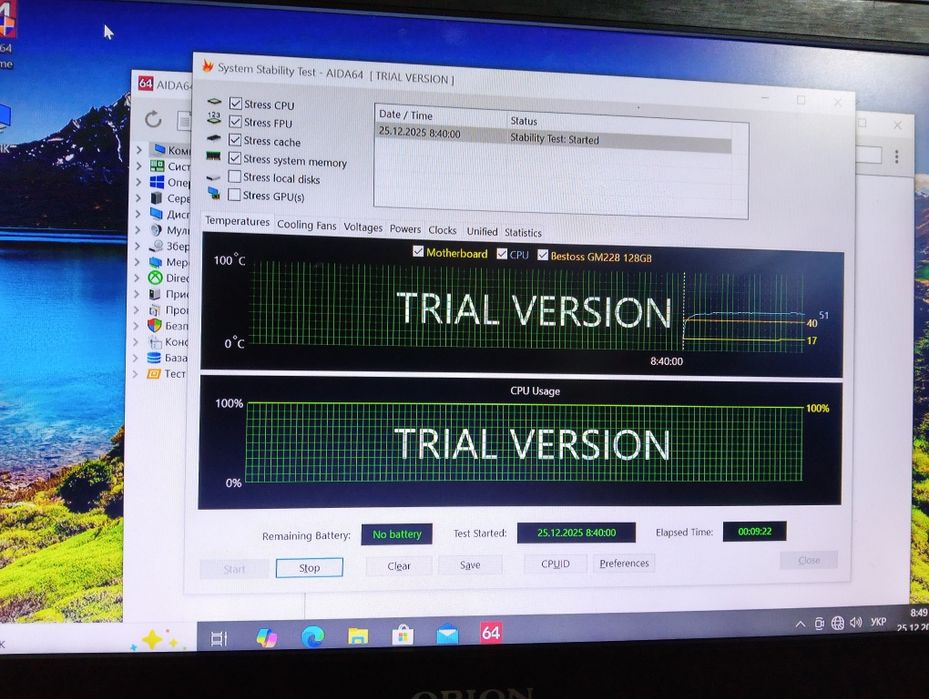This screenshot has width=929, height=699.
Task: Stop the stability test
Action: (309, 567)
